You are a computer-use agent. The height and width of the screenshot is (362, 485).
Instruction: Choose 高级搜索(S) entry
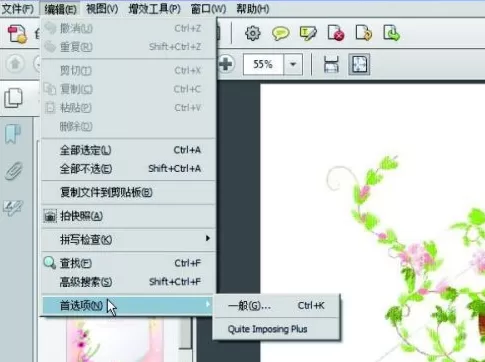coord(129,282)
